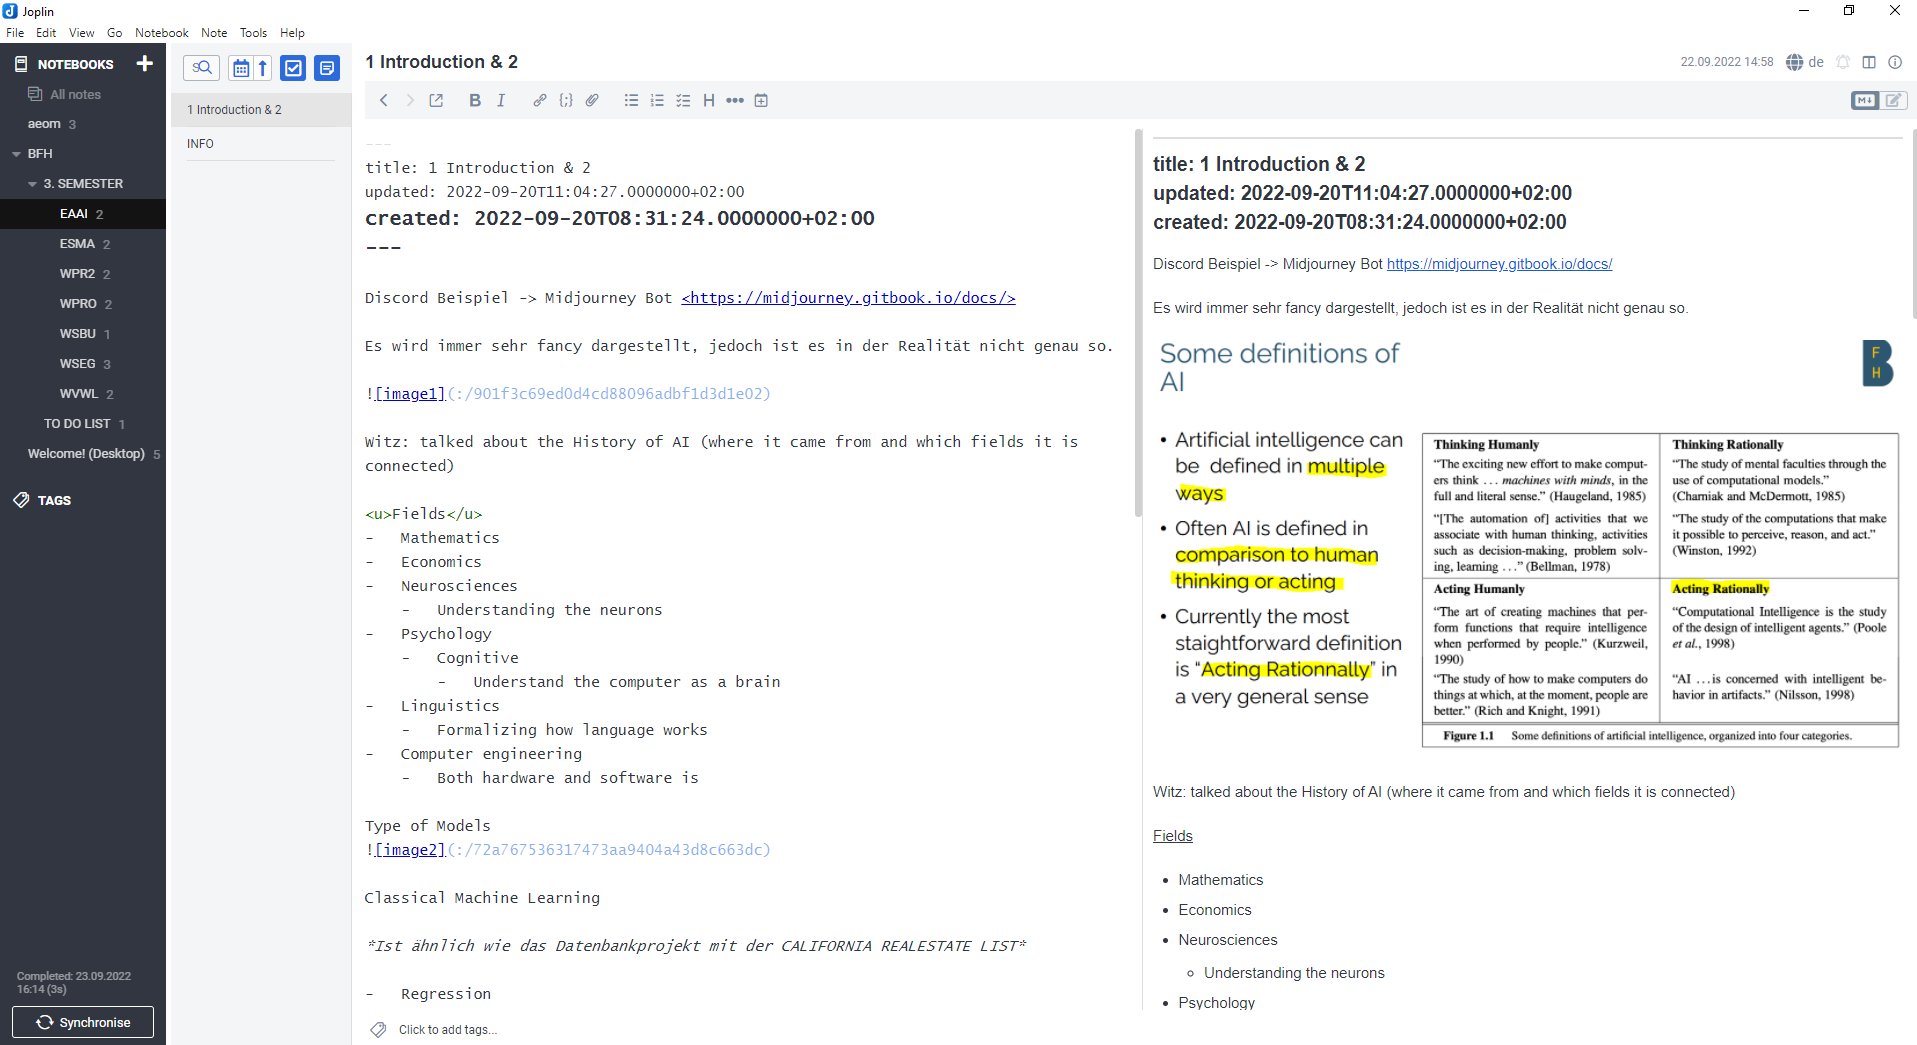Image resolution: width=1917 pixels, height=1045 pixels.
Task: Set an alarm via the bell icon
Action: [1843, 62]
